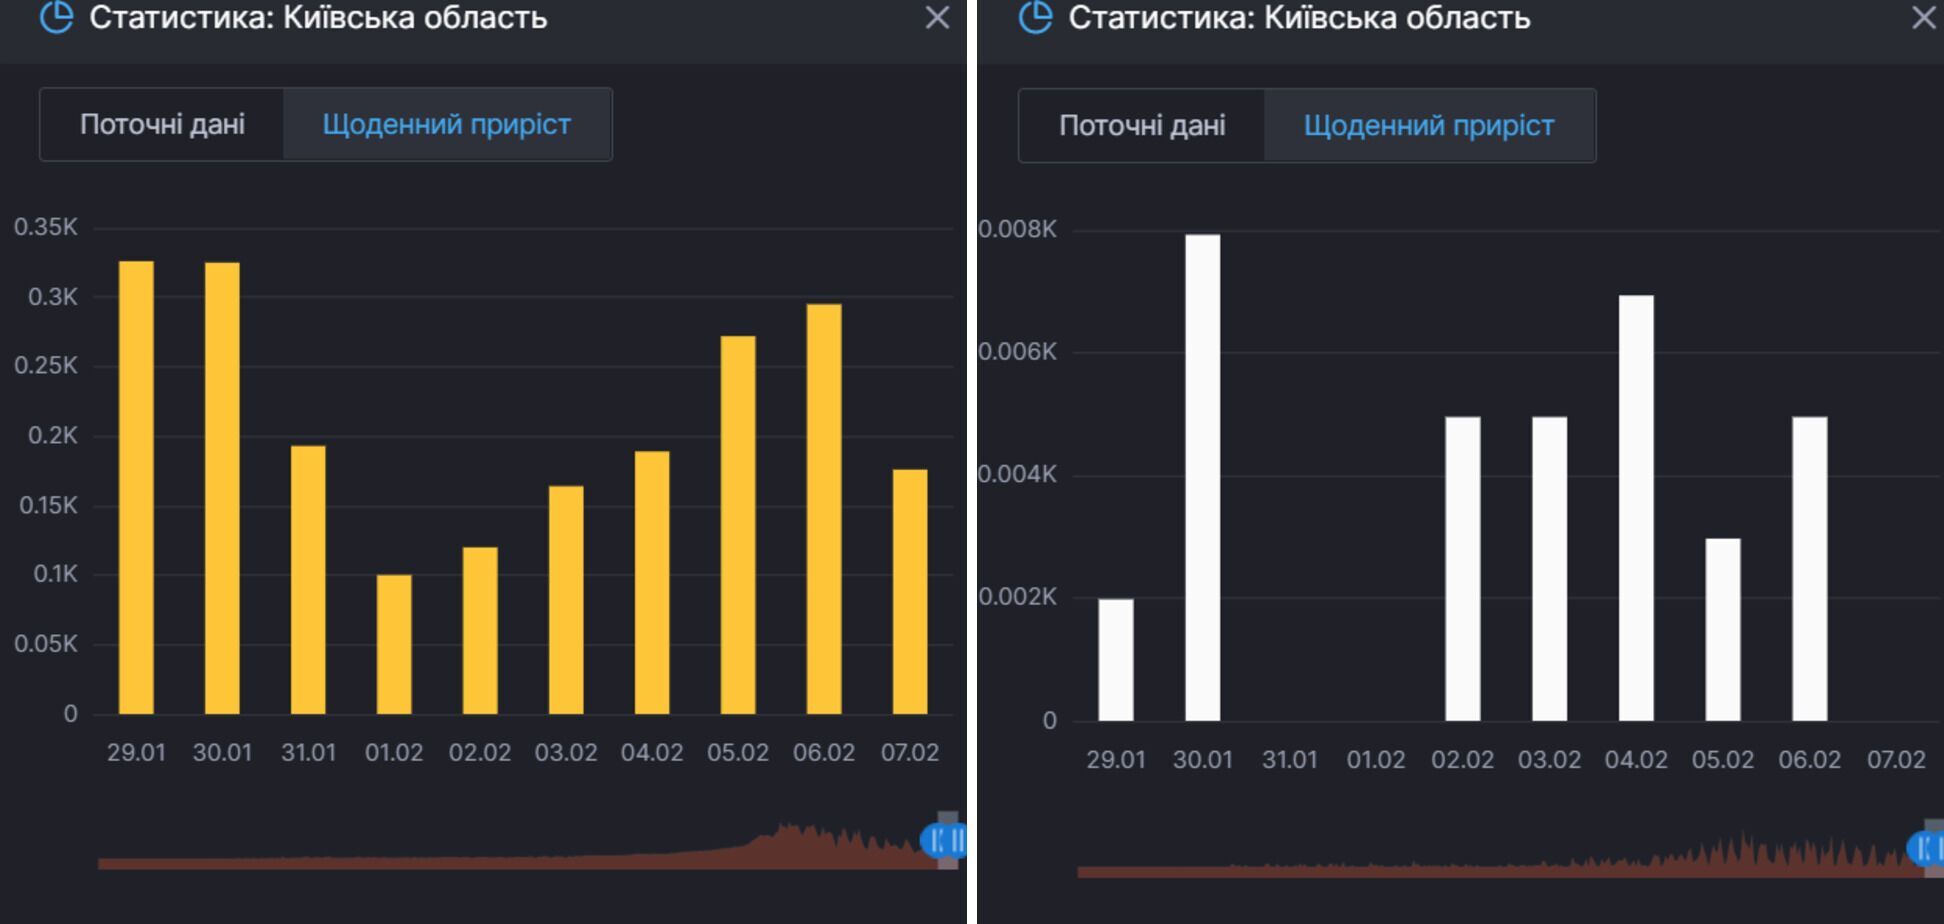This screenshot has height=924, width=1944.
Task: Select the 'Щоденний приріст' tab on right panel
Action: tap(1428, 125)
